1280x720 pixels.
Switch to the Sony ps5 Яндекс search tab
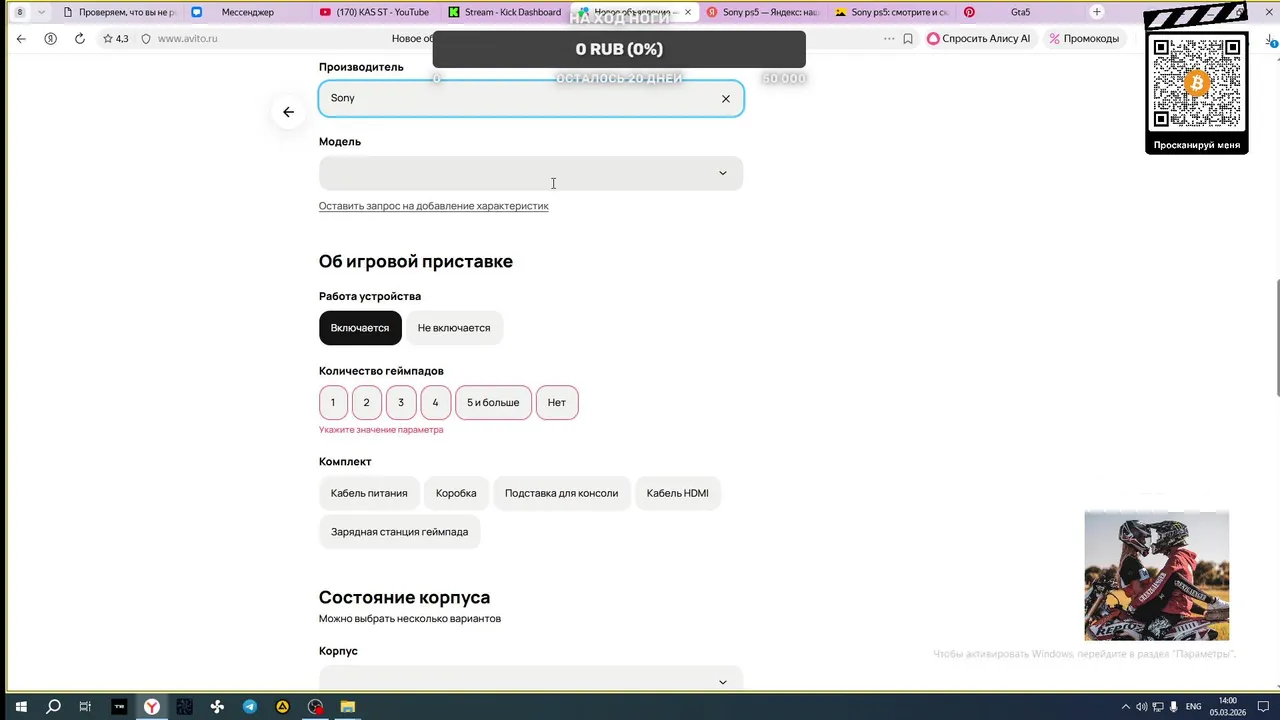(x=763, y=12)
